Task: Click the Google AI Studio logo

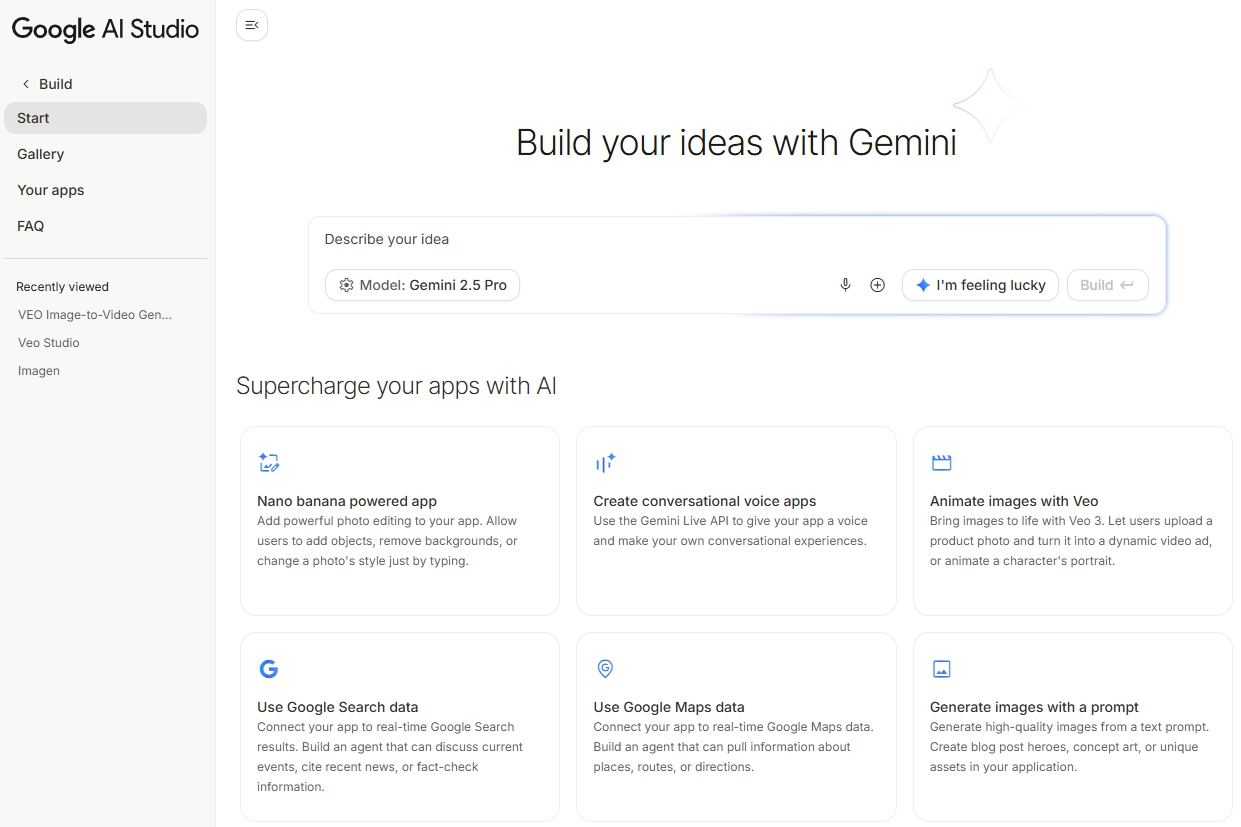Action: pos(105,29)
